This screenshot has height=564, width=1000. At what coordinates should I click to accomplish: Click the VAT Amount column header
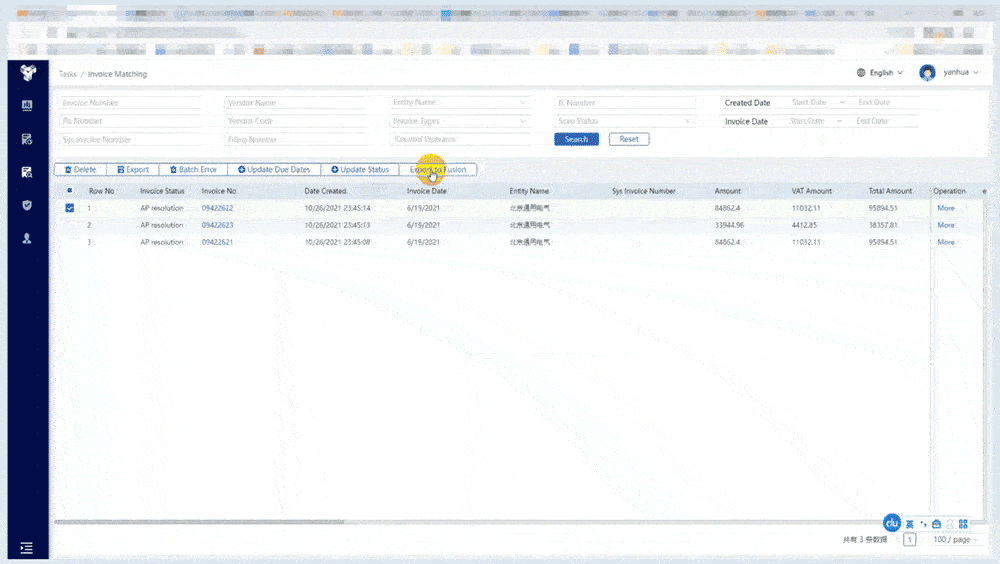pyautogui.click(x=811, y=191)
